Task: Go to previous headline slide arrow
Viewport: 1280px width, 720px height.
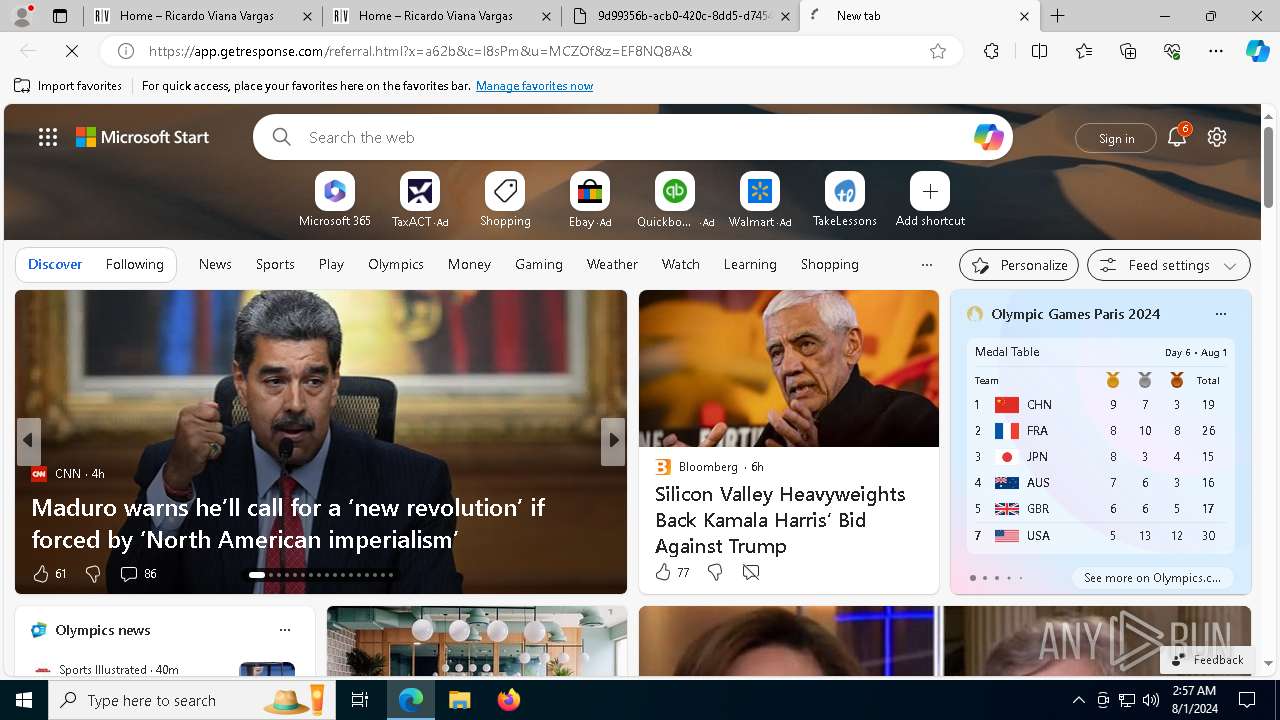Action: coord(28,440)
